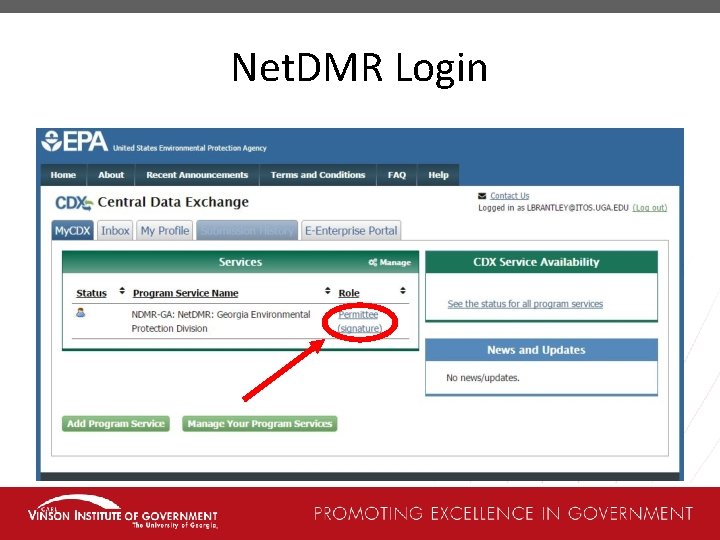Viewport: 720px width, 540px height.
Task: Click the Vinson Institute of Government logo
Action: 123,512
